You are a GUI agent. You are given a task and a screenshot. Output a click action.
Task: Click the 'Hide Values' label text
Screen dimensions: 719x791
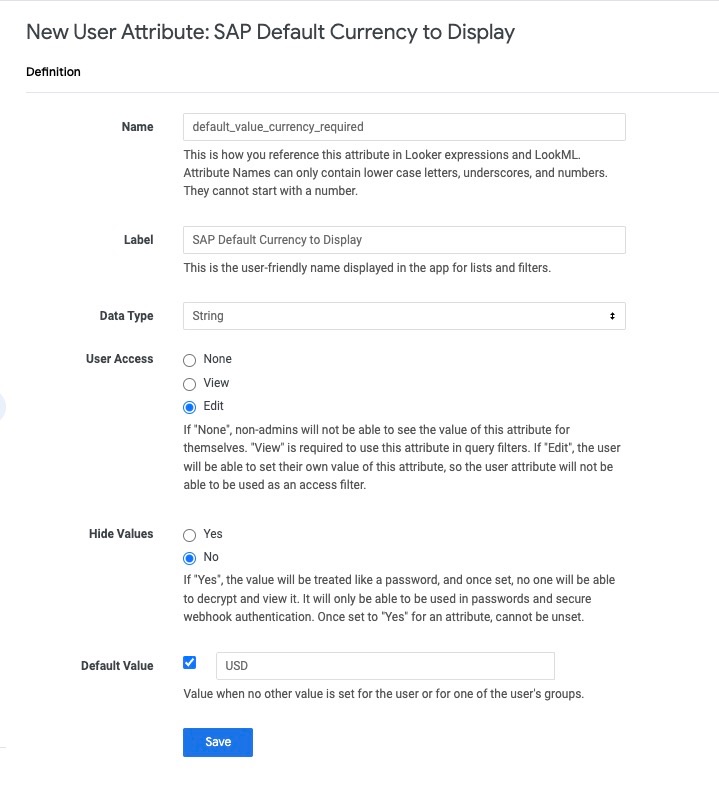pyautogui.click(x=121, y=534)
